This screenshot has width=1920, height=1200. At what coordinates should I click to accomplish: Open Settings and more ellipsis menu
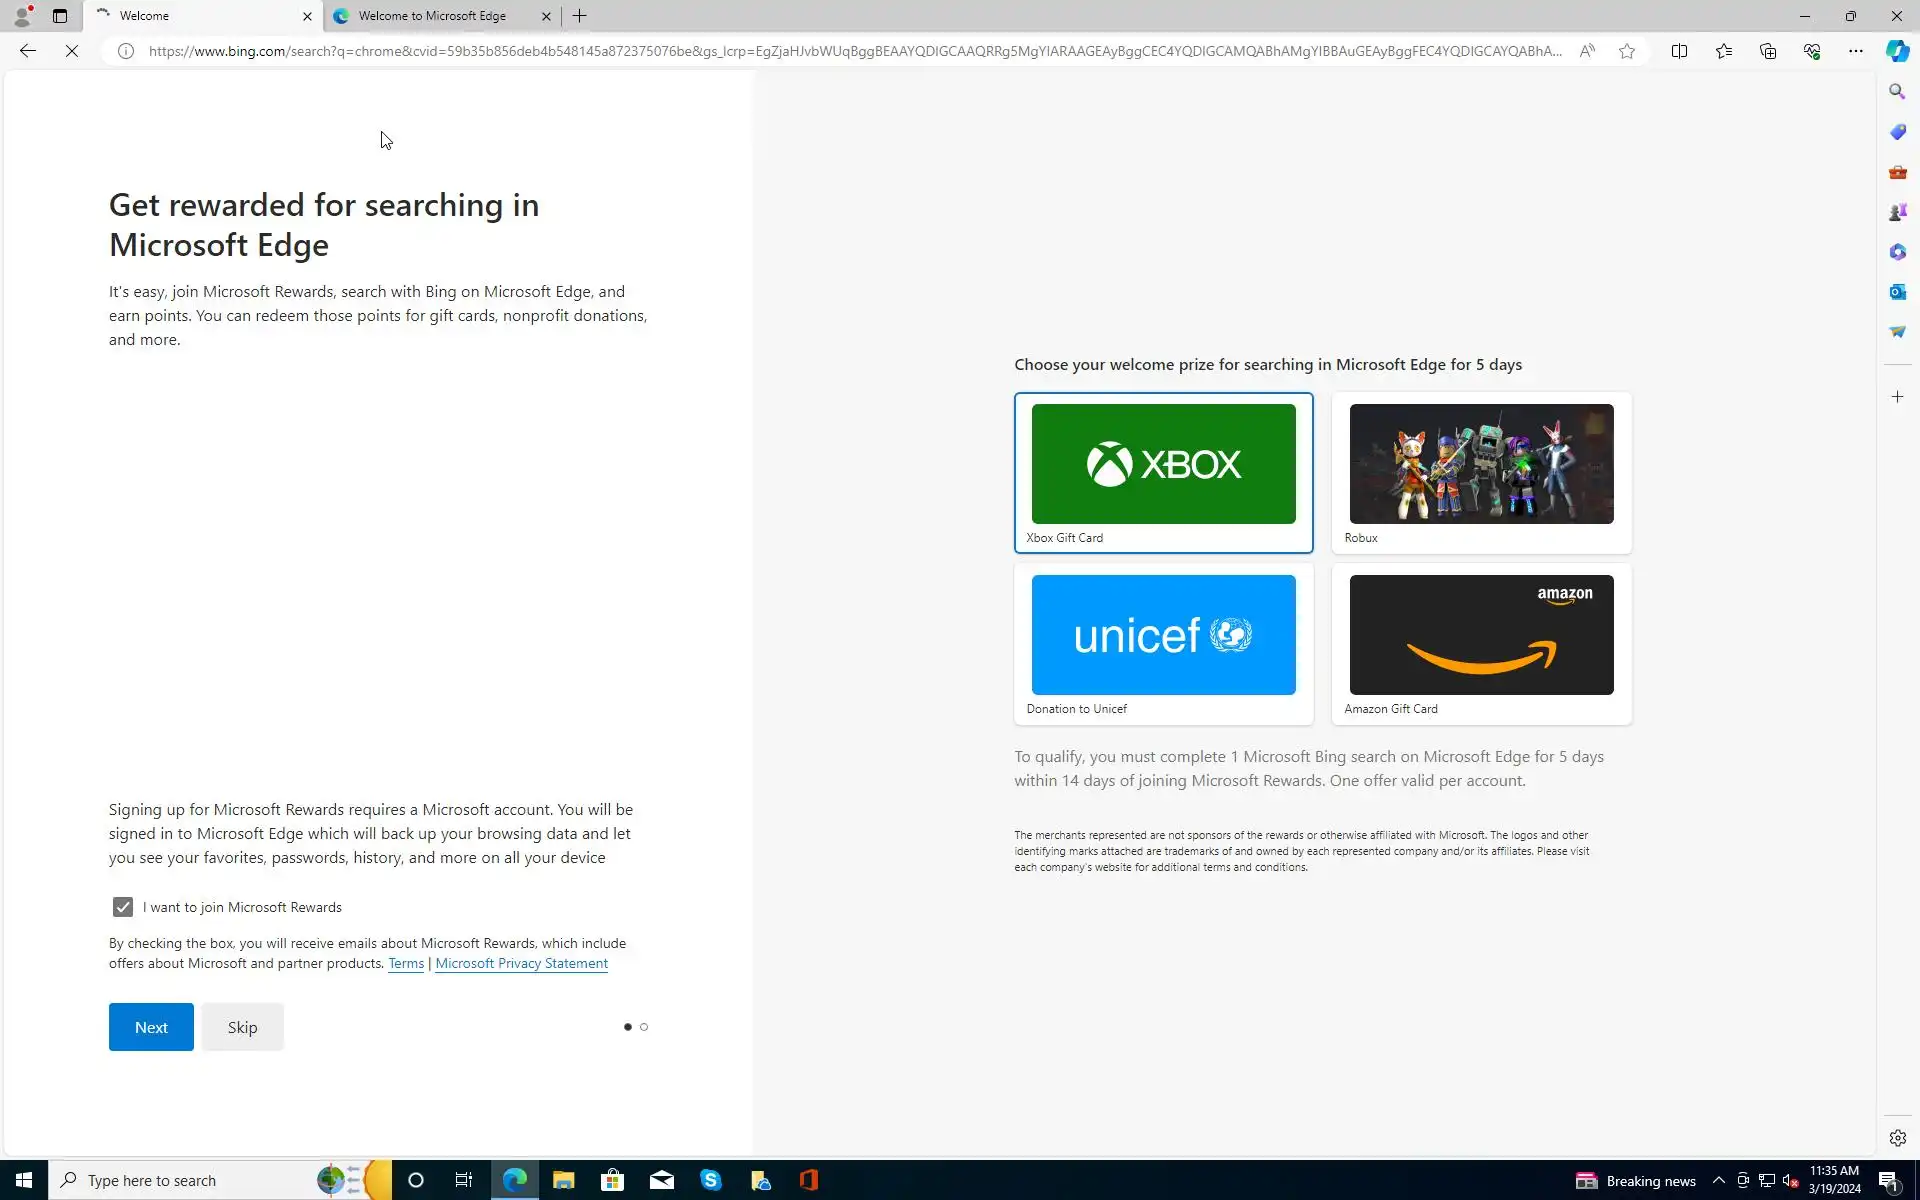(x=1855, y=51)
